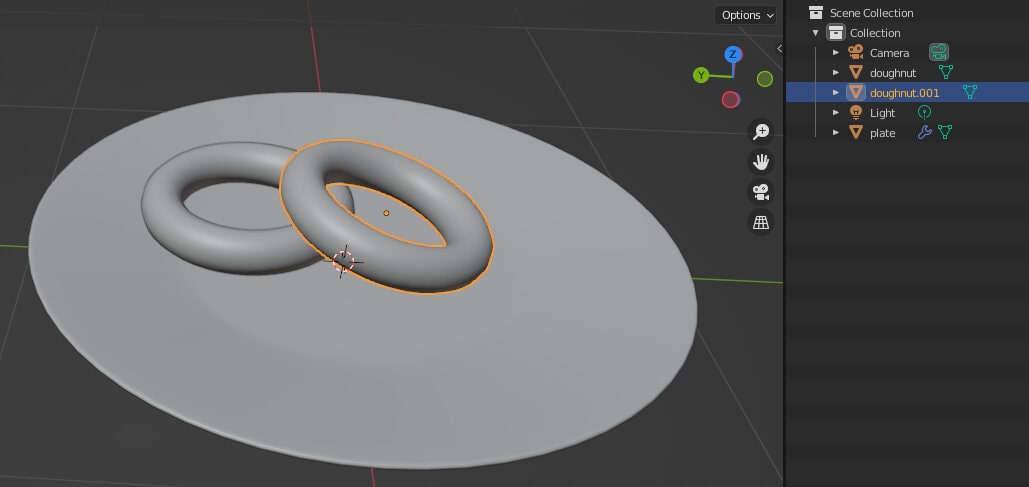
Task: Click the highlighted doughnut.001 object icon
Action: 856,93
